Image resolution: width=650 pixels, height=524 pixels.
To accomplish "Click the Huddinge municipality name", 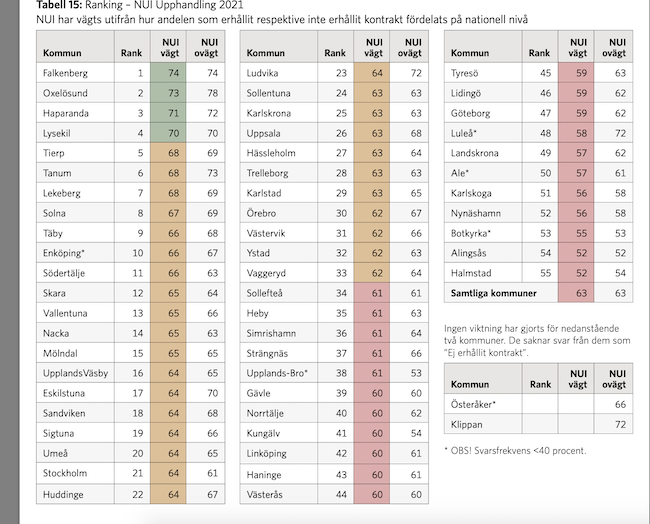I will (65, 492).
